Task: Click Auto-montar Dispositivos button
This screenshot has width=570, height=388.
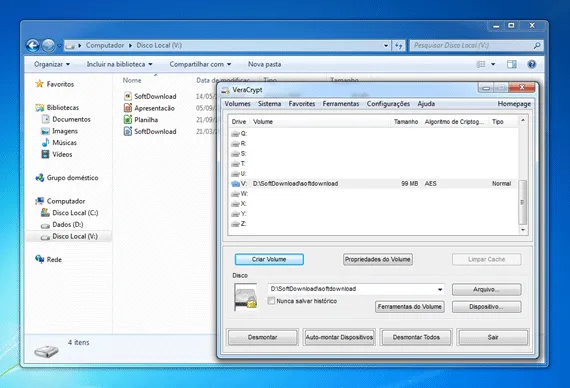Action: coord(339,337)
